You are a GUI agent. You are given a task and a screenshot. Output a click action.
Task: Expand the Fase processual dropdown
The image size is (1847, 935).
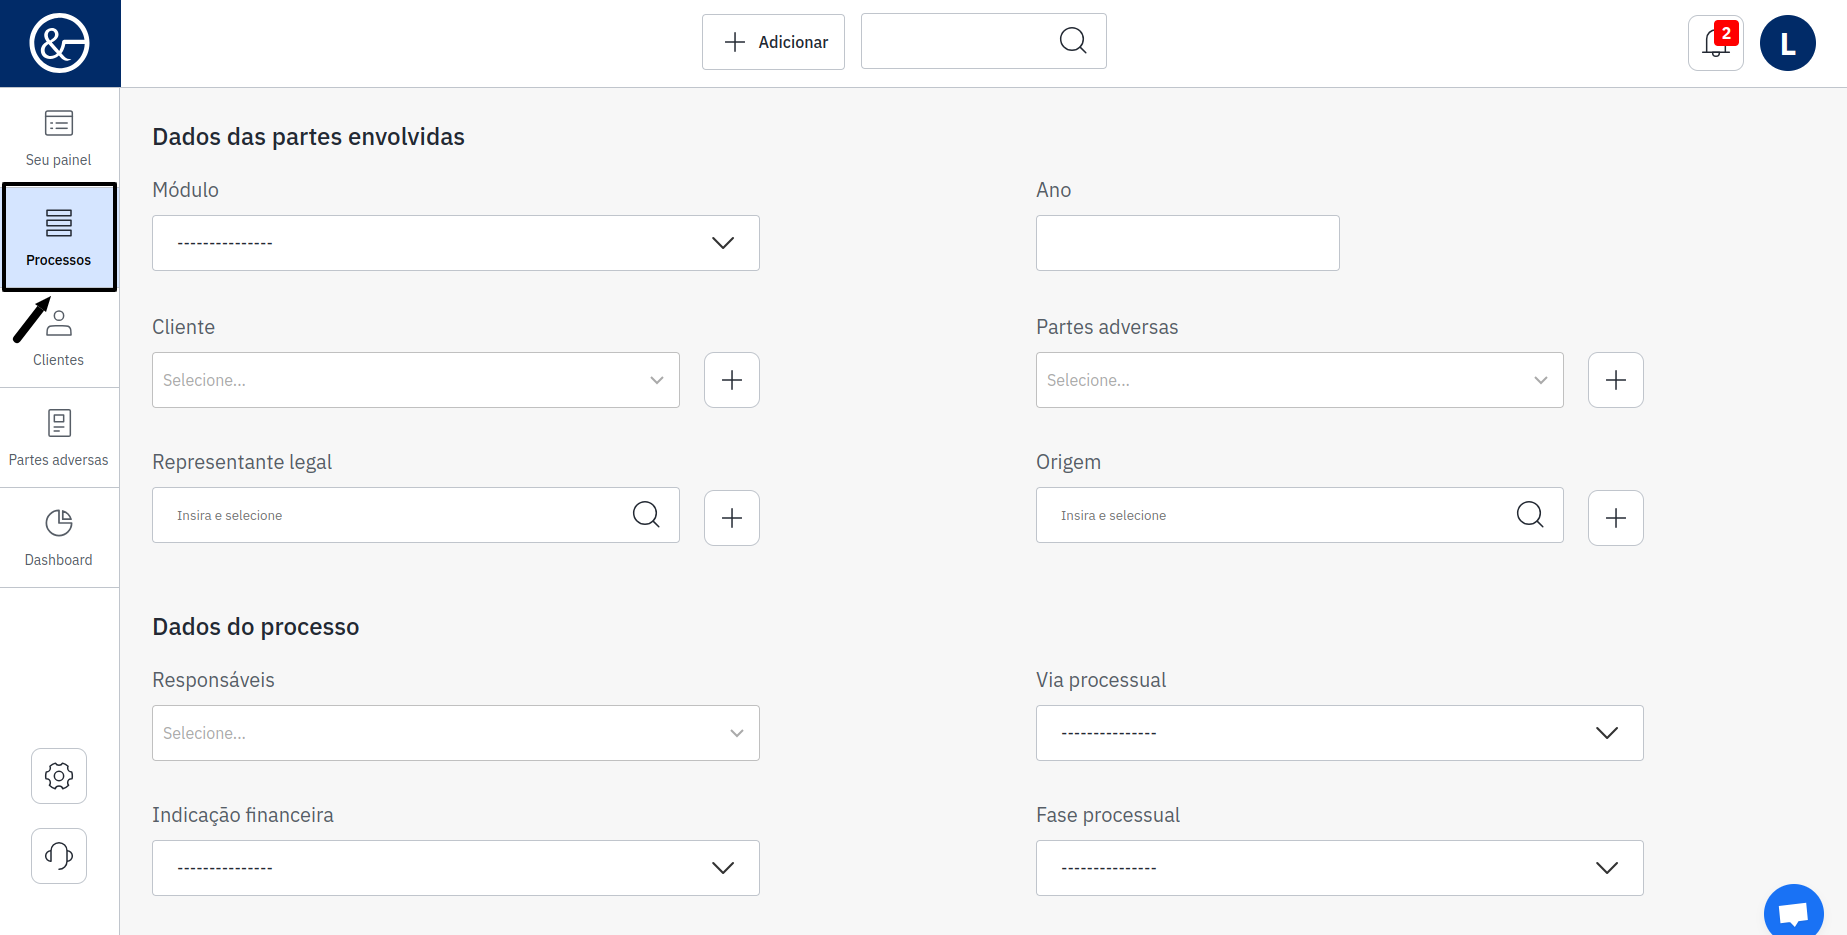1339,868
